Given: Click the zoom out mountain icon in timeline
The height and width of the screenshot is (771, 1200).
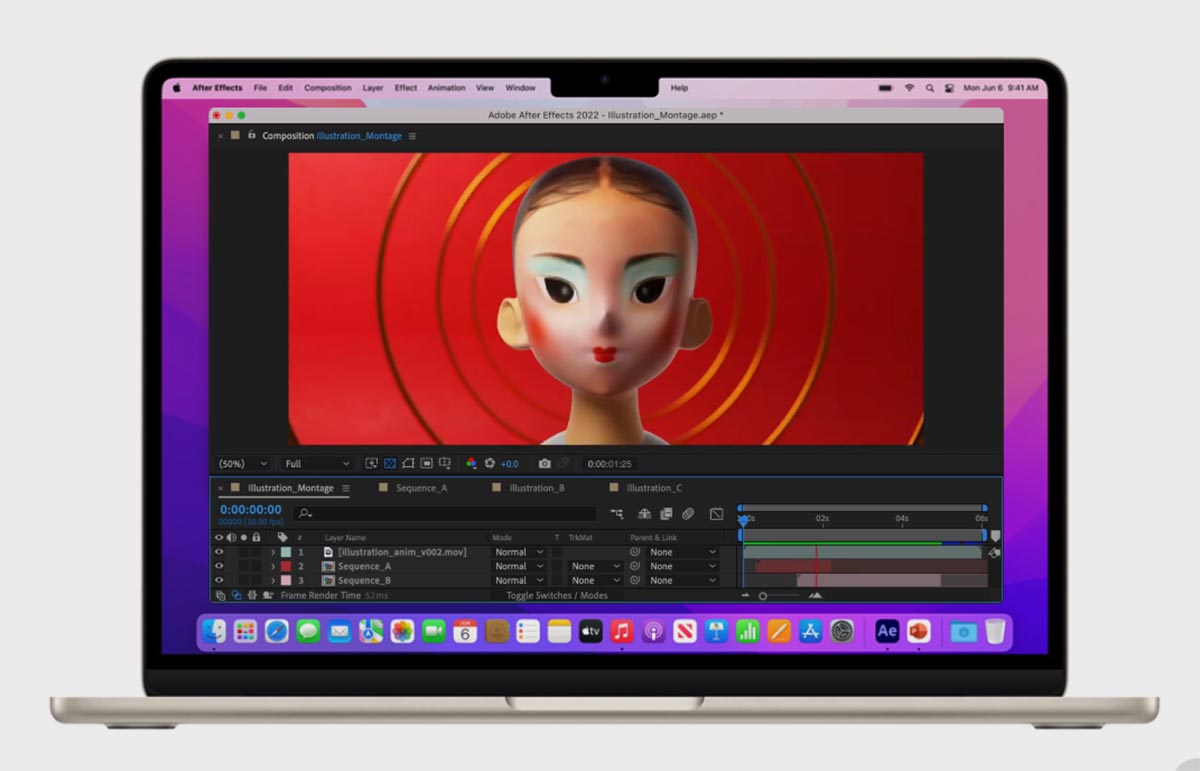Looking at the screenshot, I should click(x=744, y=595).
